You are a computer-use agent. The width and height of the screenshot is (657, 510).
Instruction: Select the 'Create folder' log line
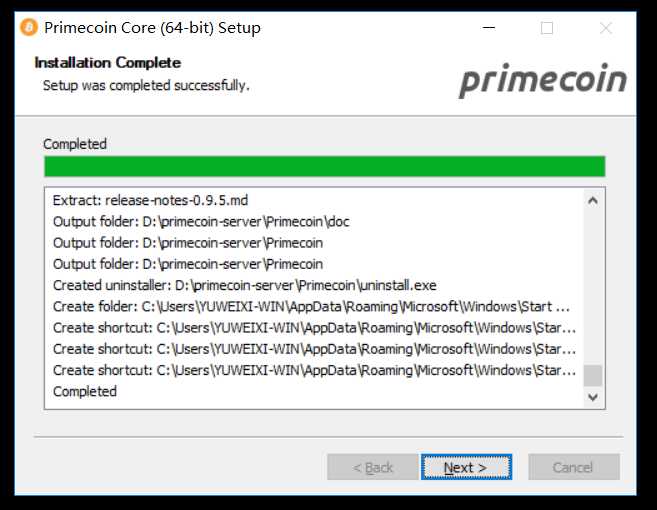pyautogui.click(x=311, y=307)
